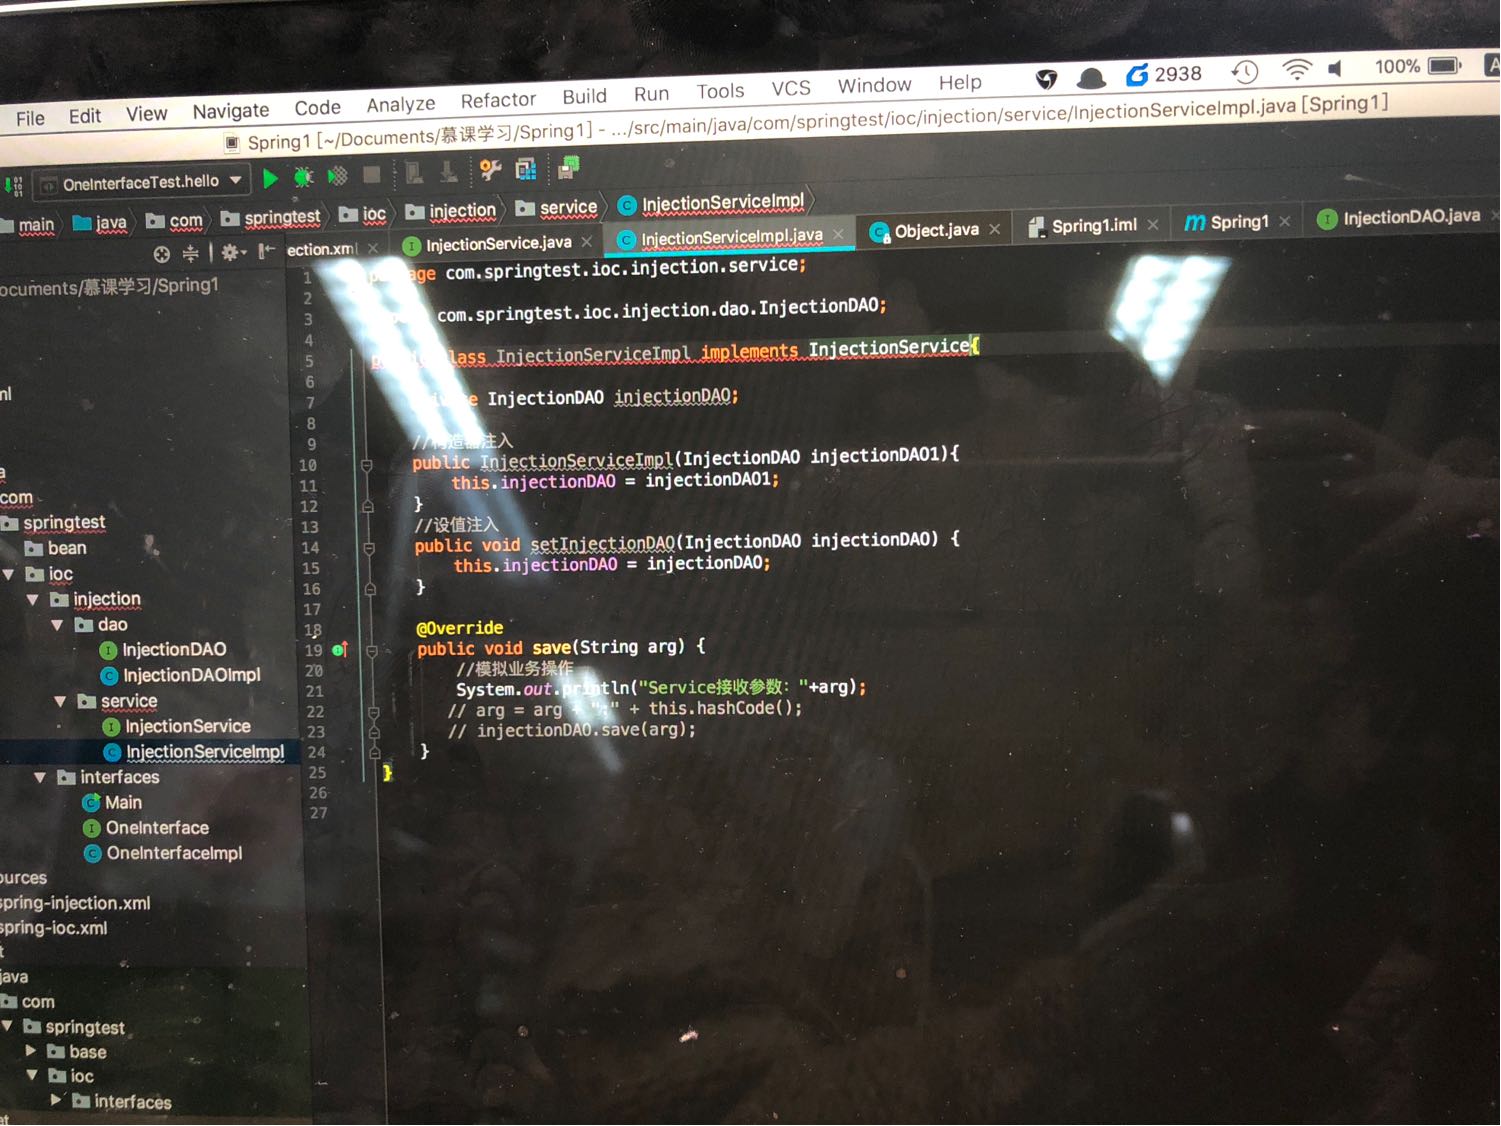
Task: Collapse the injection folder in tree
Action: click(33, 599)
